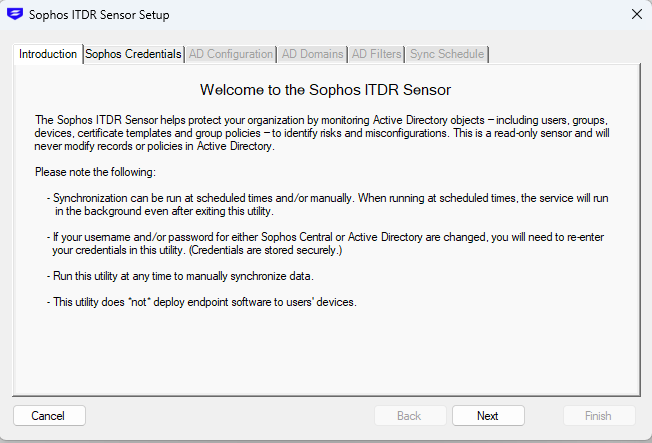Screen dimensions: 652x443
Task: Click the Cancel button
Action: tap(49, 416)
